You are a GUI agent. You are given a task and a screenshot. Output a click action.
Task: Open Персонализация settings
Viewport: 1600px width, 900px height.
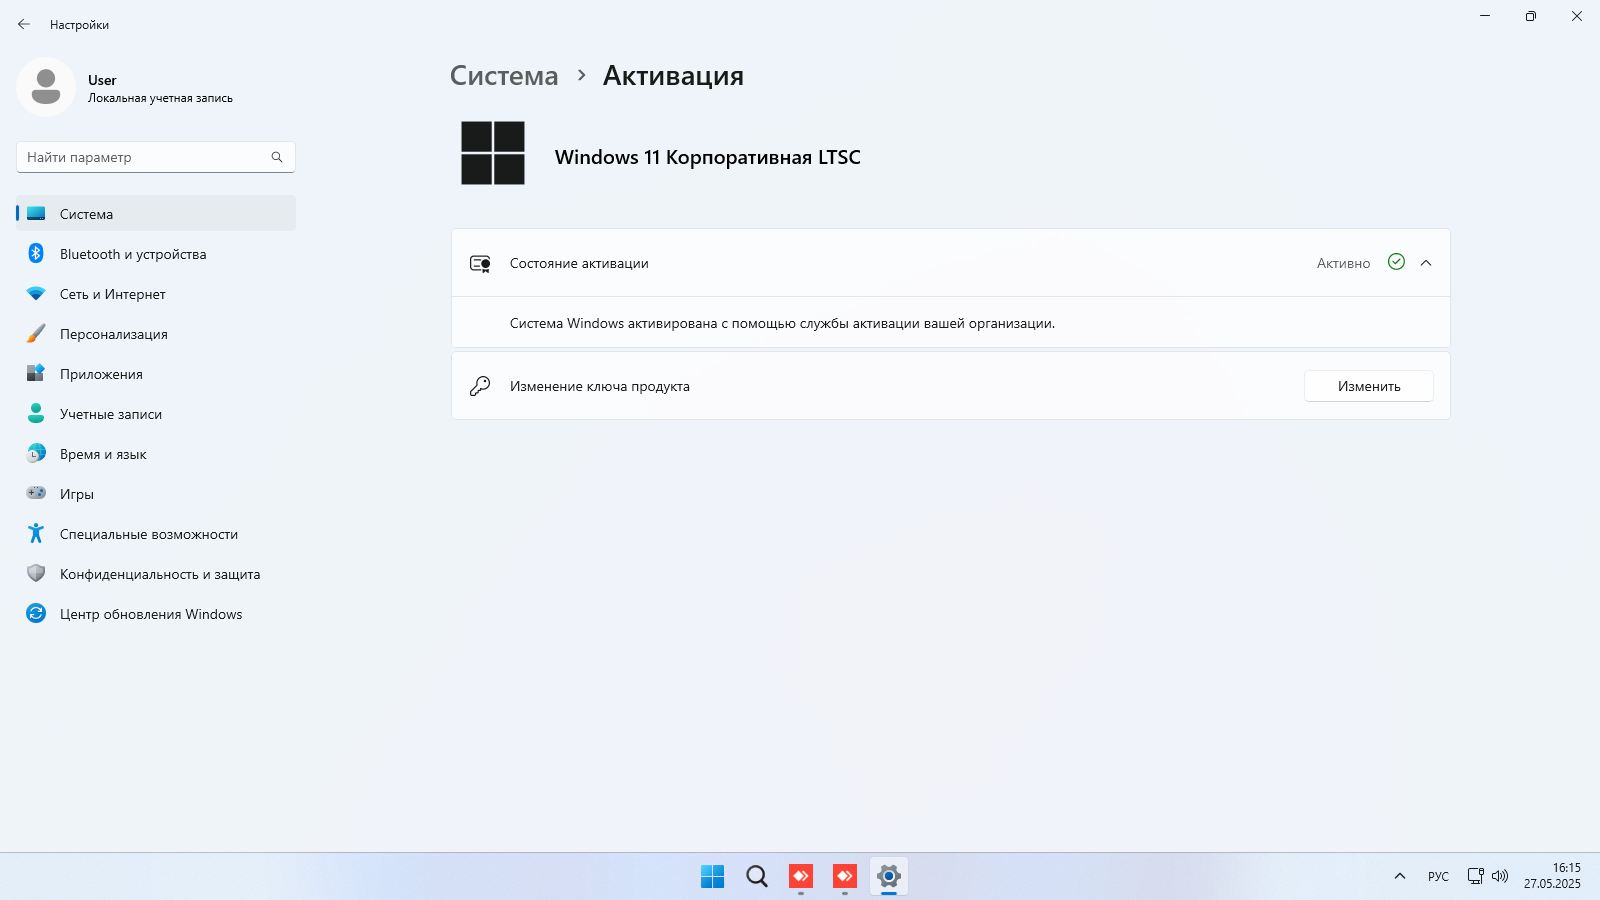(156, 334)
